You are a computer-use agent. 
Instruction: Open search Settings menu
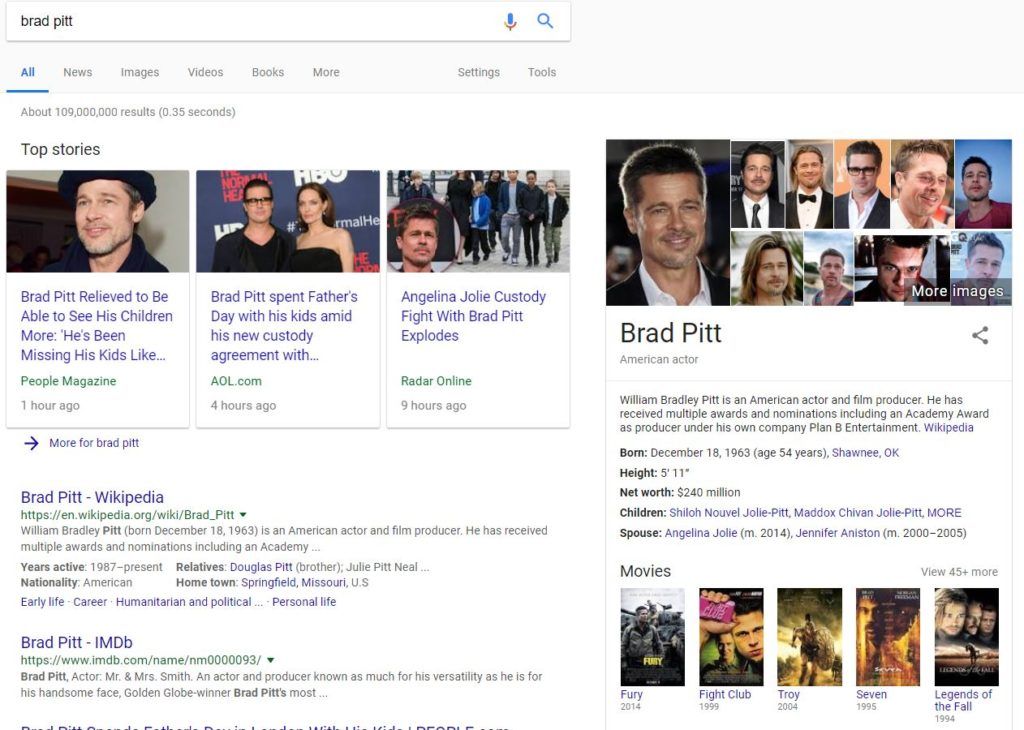click(479, 72)
